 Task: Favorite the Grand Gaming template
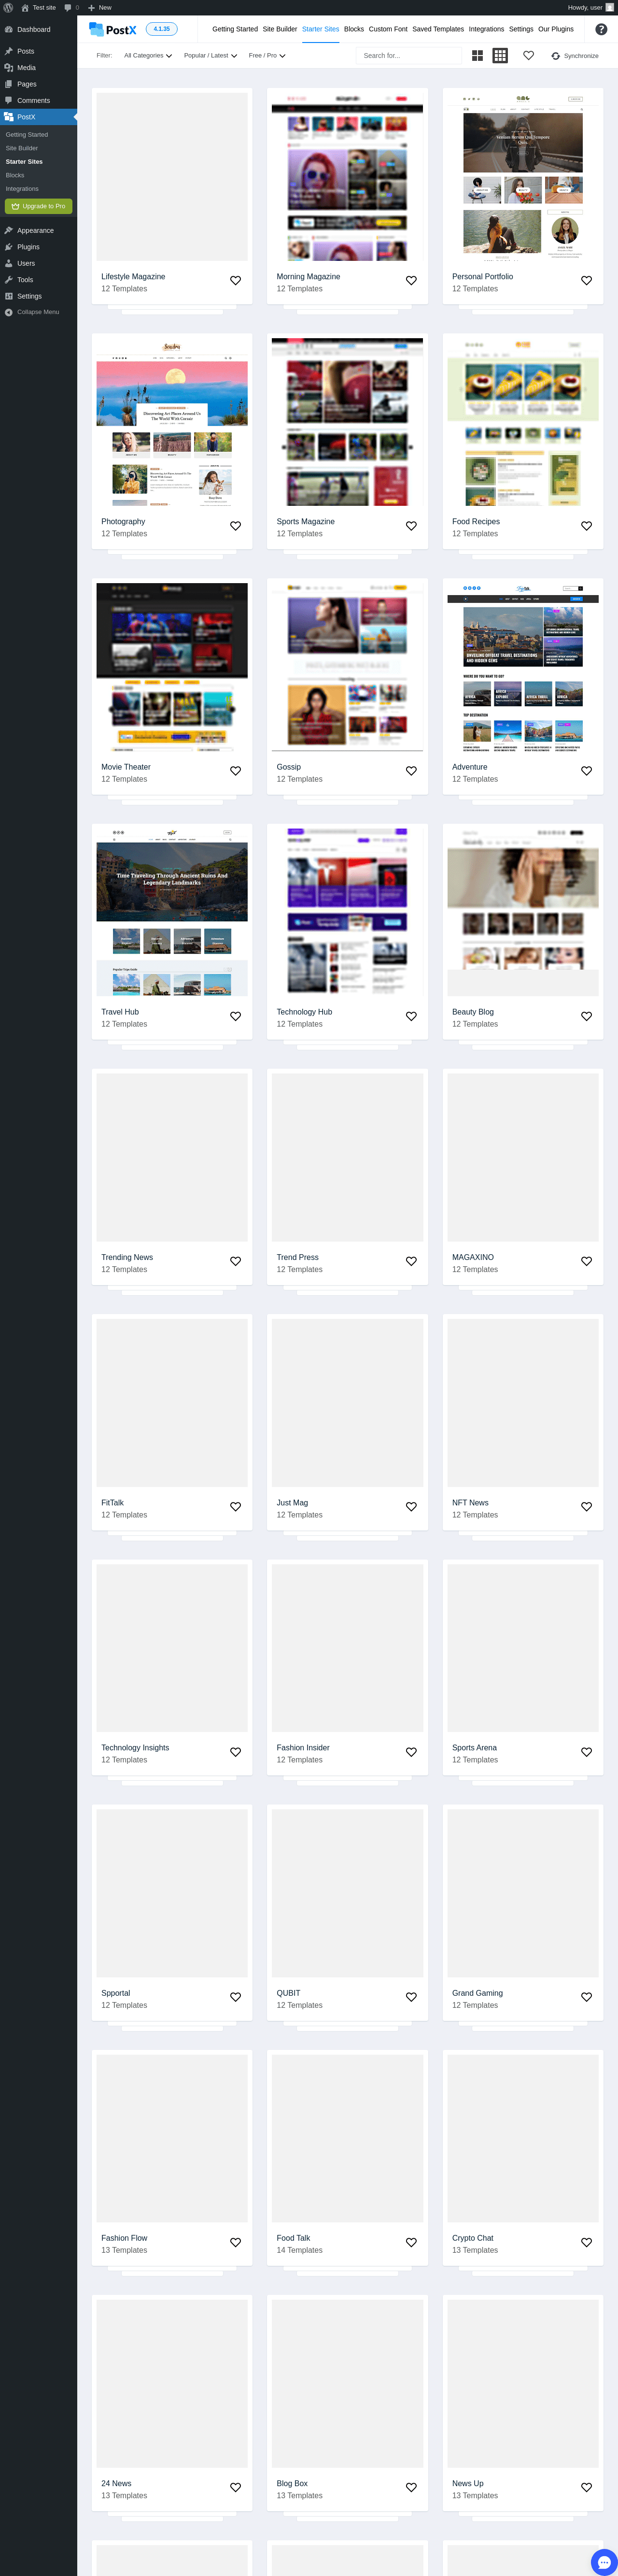[x=587, y=1997]
